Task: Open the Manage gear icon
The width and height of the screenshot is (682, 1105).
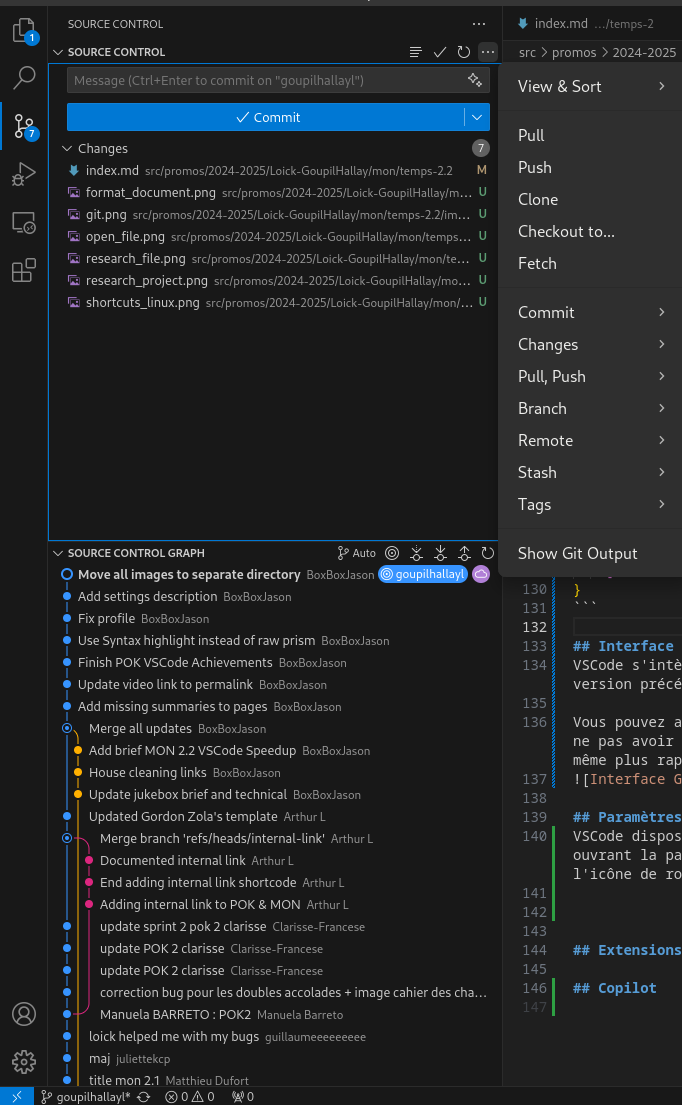Action: point(24,1061)
